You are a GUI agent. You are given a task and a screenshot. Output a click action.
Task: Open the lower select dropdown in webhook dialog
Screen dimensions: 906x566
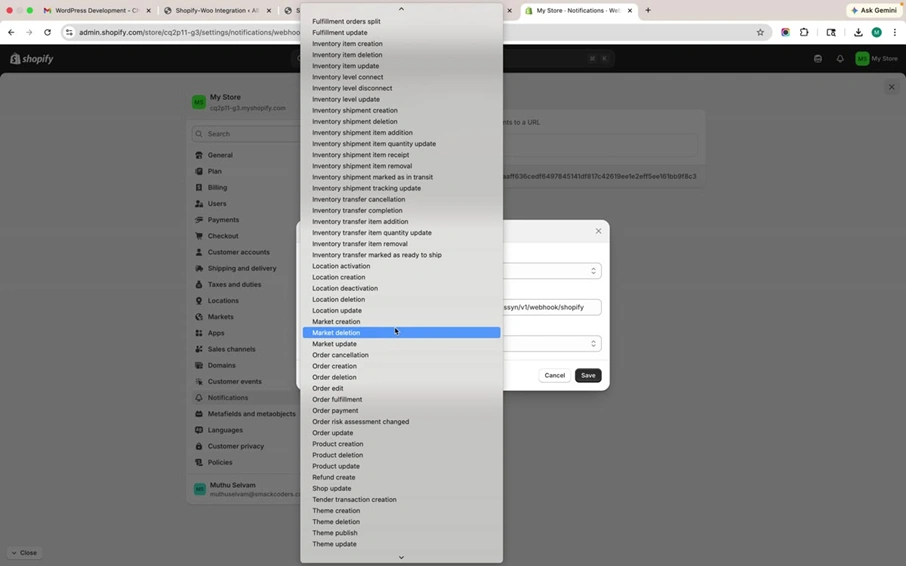point(552,344)
